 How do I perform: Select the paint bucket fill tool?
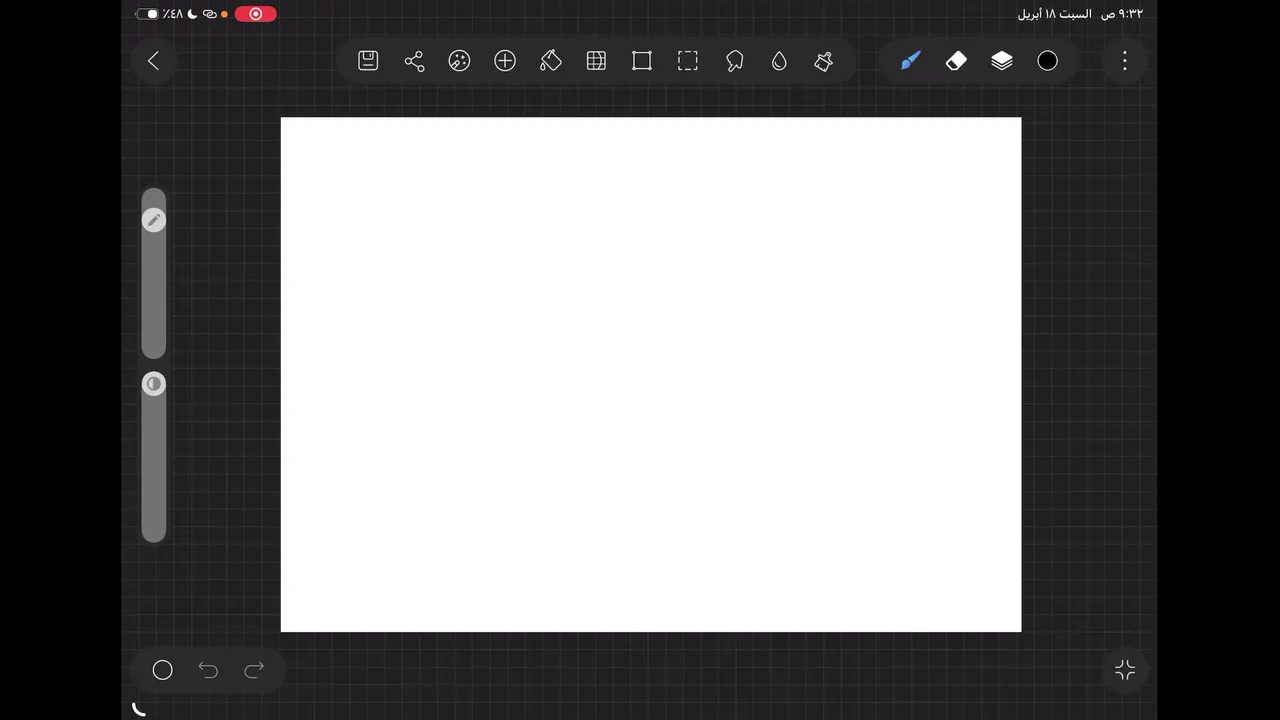[x=551, y=61]
